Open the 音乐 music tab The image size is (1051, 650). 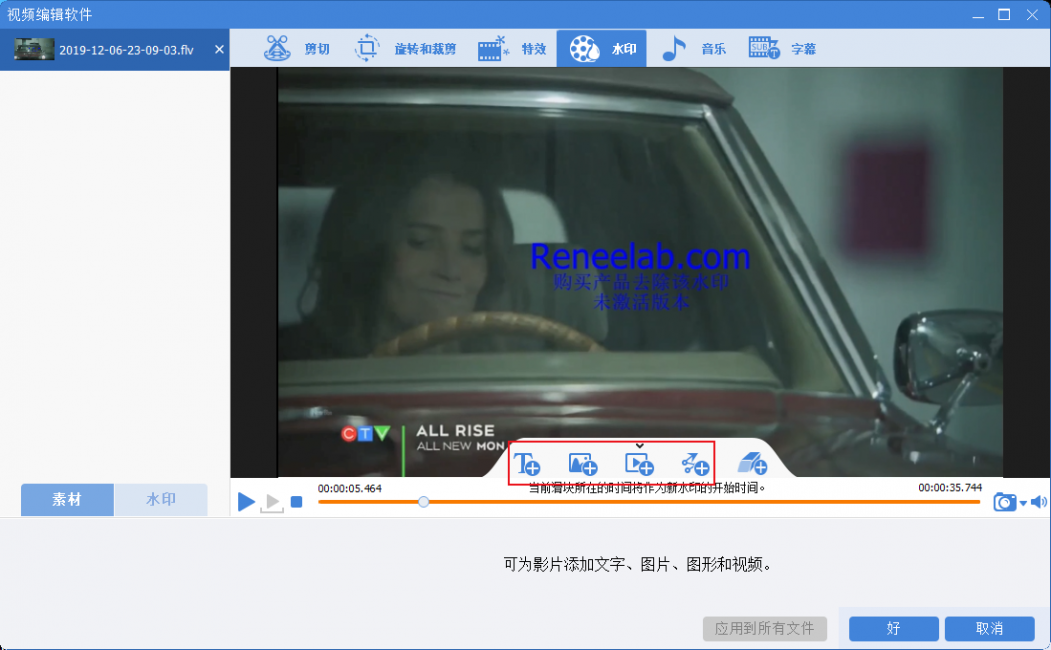(x=694, y=48)
